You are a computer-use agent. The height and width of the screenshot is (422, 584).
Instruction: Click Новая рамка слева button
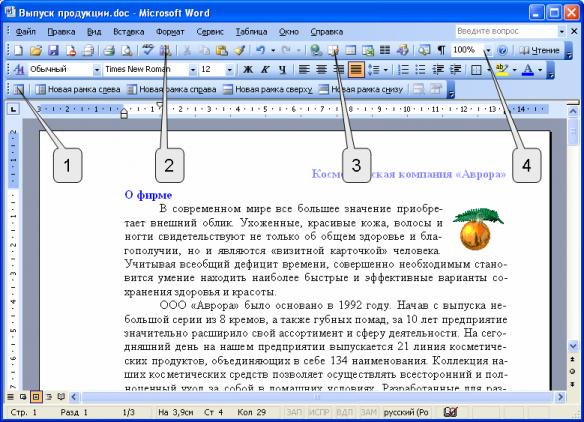pyautogui.click(x=77, y=89)
